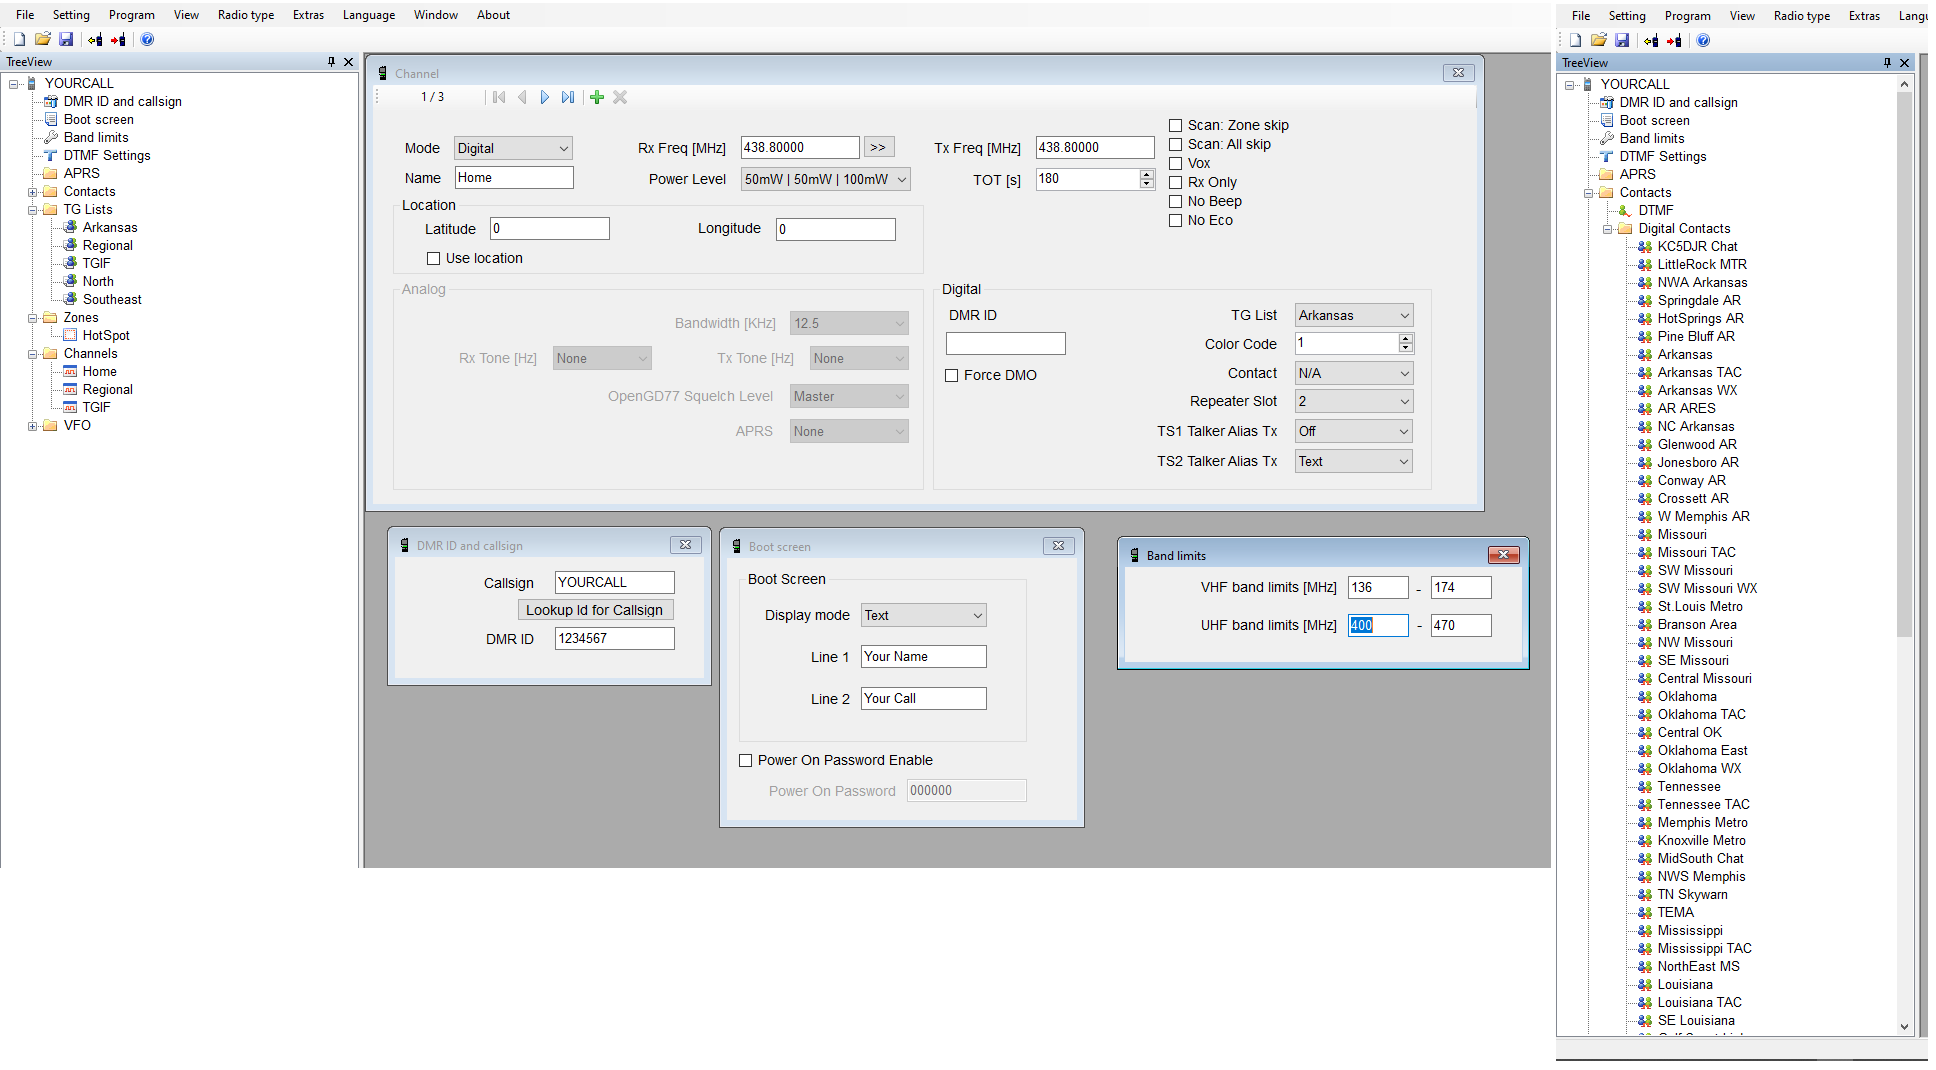This screenshot has width=1936, height=1070.
Task: Close the Boot screen window
Action: point(1058,545)
